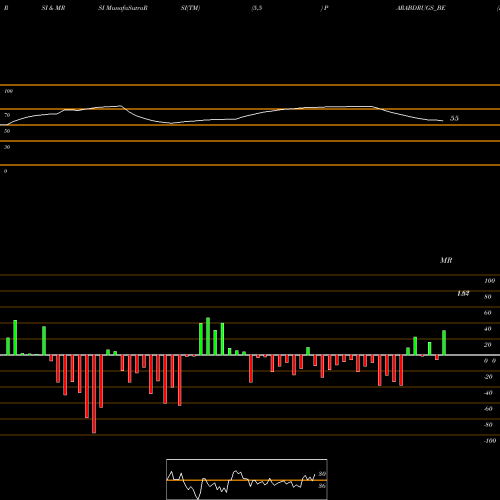Viewport: 500px width, 500px height.
Task: Click the '-40' label on the MR axis
Action: pos(488,393)
